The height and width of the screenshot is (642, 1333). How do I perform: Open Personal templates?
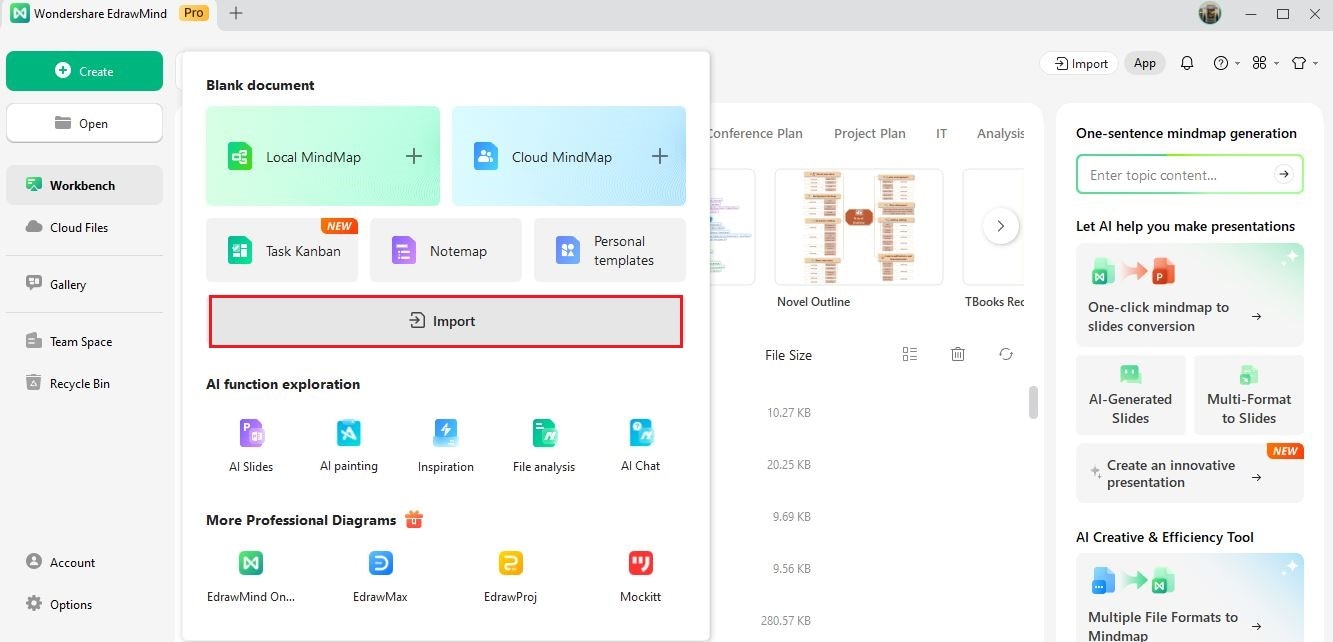tap(610, 250)
